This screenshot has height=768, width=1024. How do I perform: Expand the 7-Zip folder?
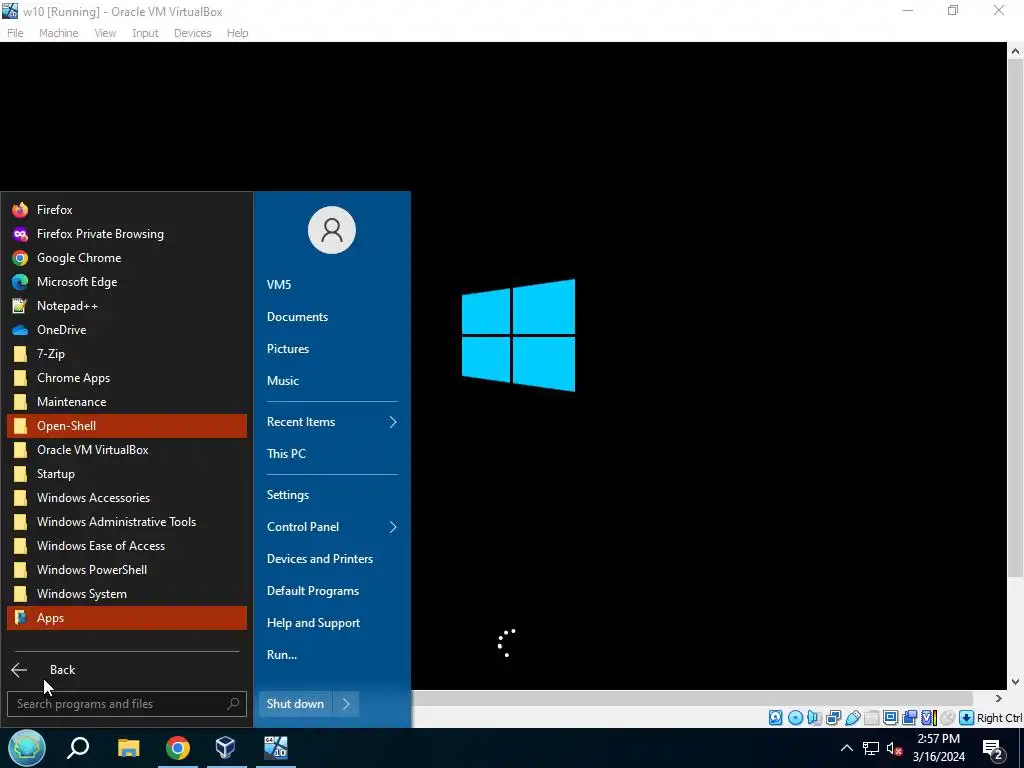coord(127,354)
